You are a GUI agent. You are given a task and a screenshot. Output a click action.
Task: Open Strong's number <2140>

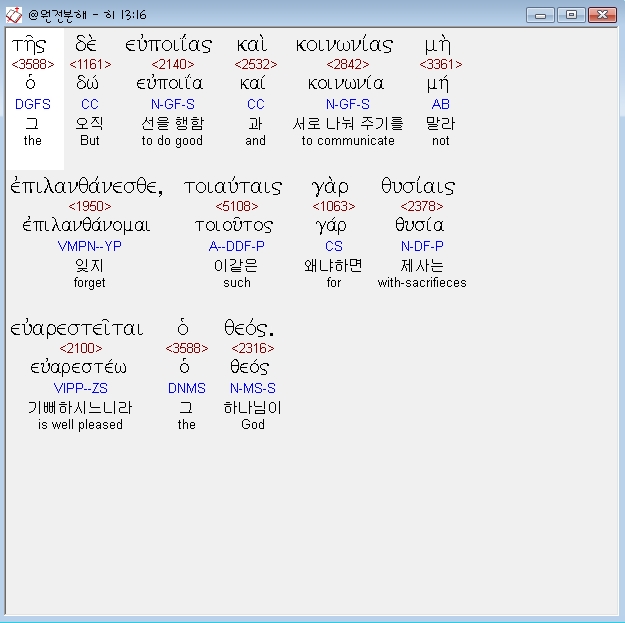point(173,64)
